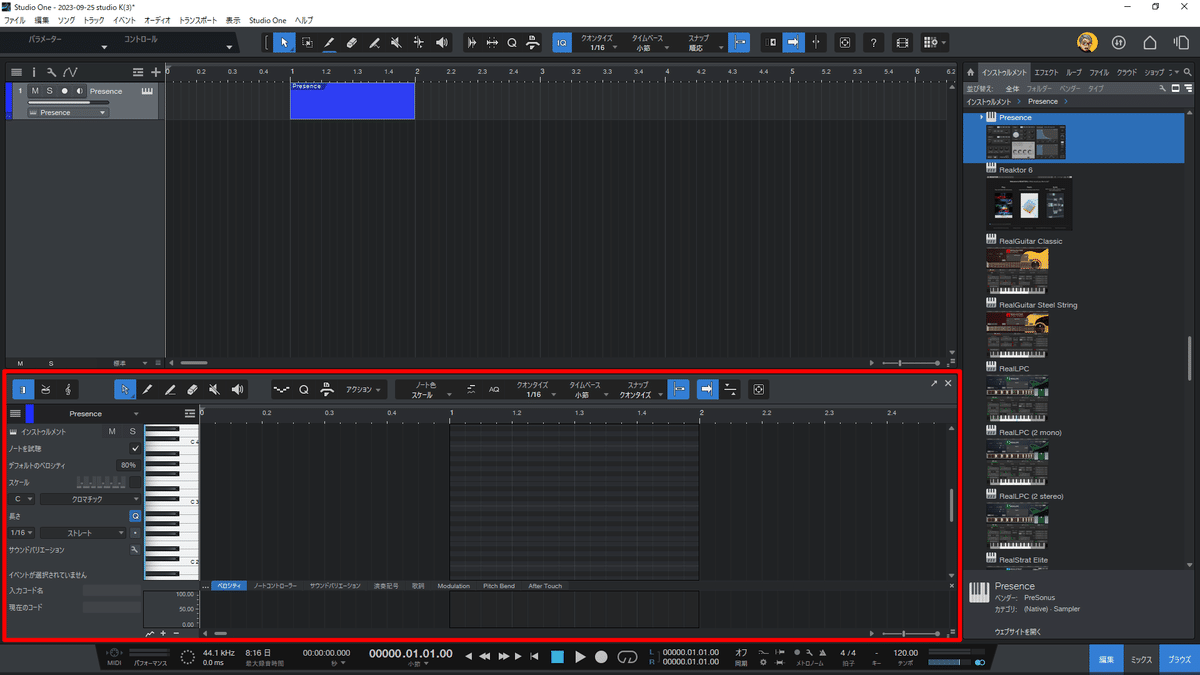
Task: Uncheck the audition notes checkbox
Action: (135, 448)
